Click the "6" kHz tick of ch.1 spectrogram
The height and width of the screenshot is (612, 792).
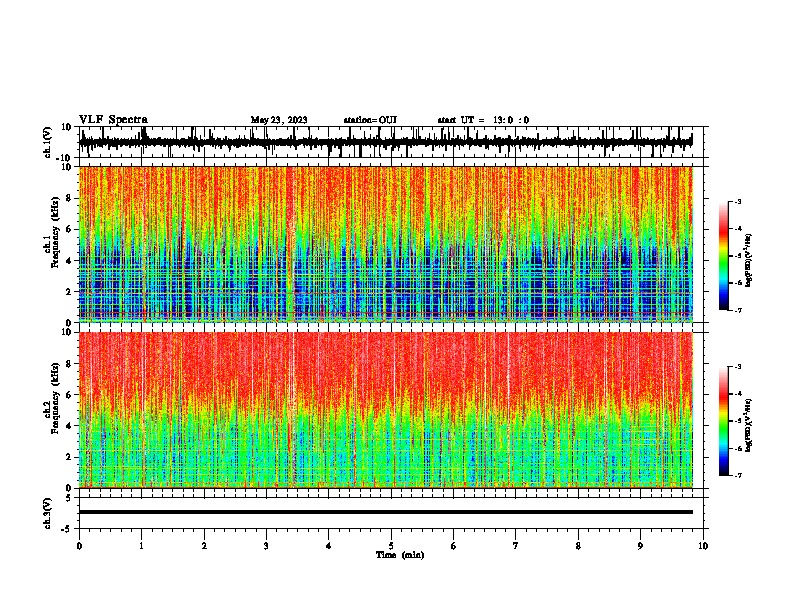click(x=69, y=229)
